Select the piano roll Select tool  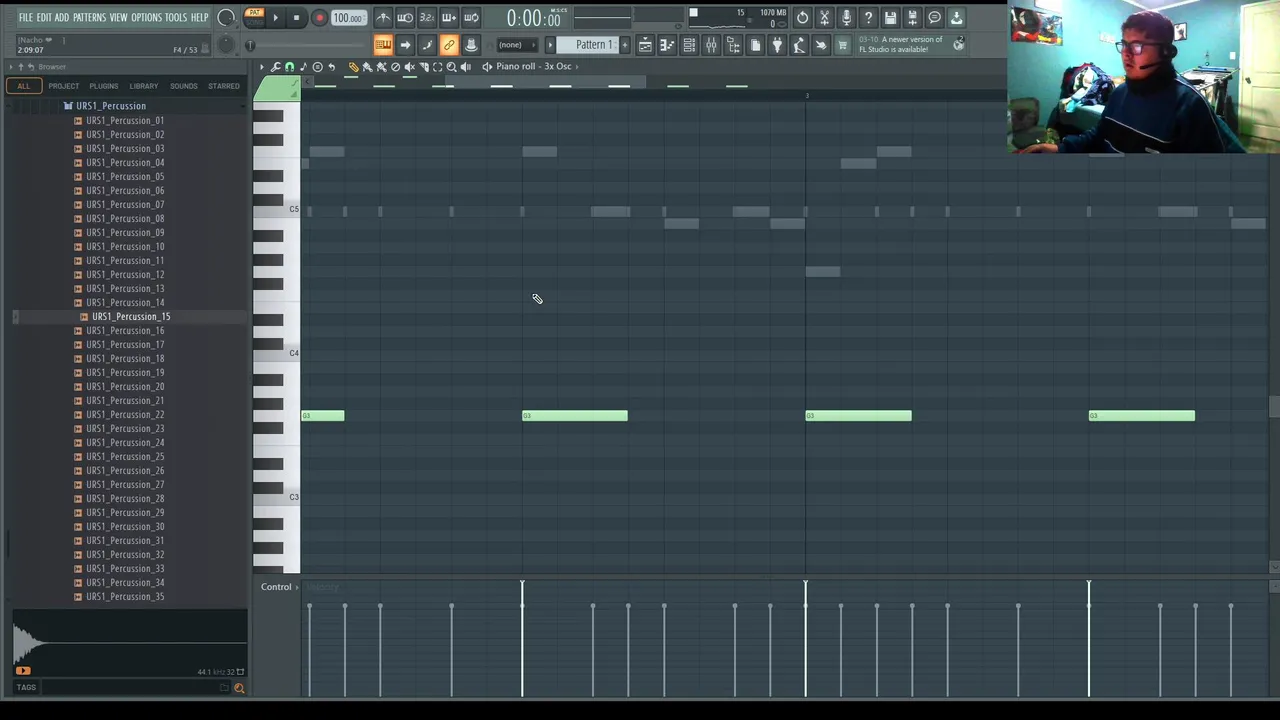coord(437,67)
